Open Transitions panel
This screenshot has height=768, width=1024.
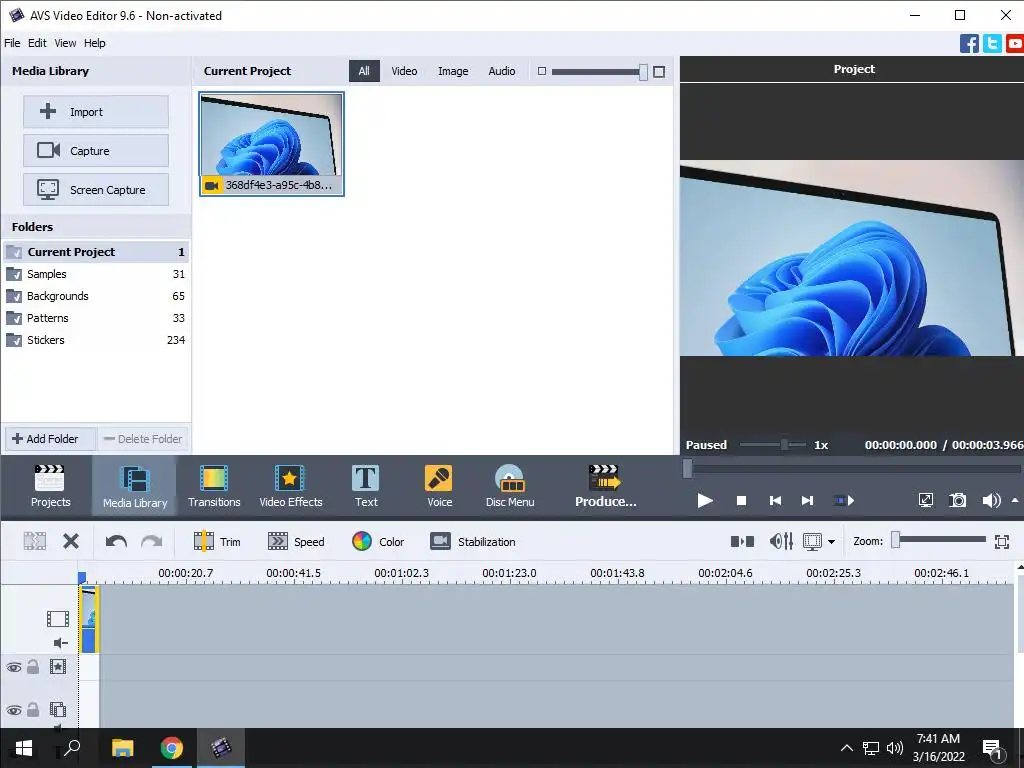[214, 486]
